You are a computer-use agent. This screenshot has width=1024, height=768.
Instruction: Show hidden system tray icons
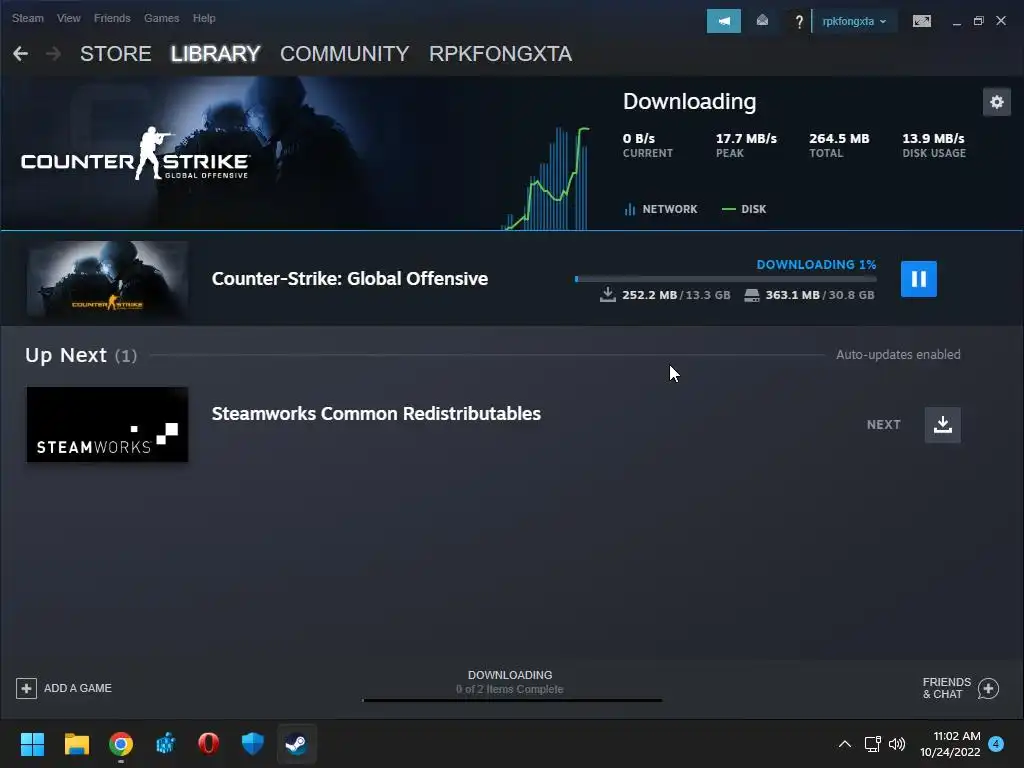coord(844,744)
